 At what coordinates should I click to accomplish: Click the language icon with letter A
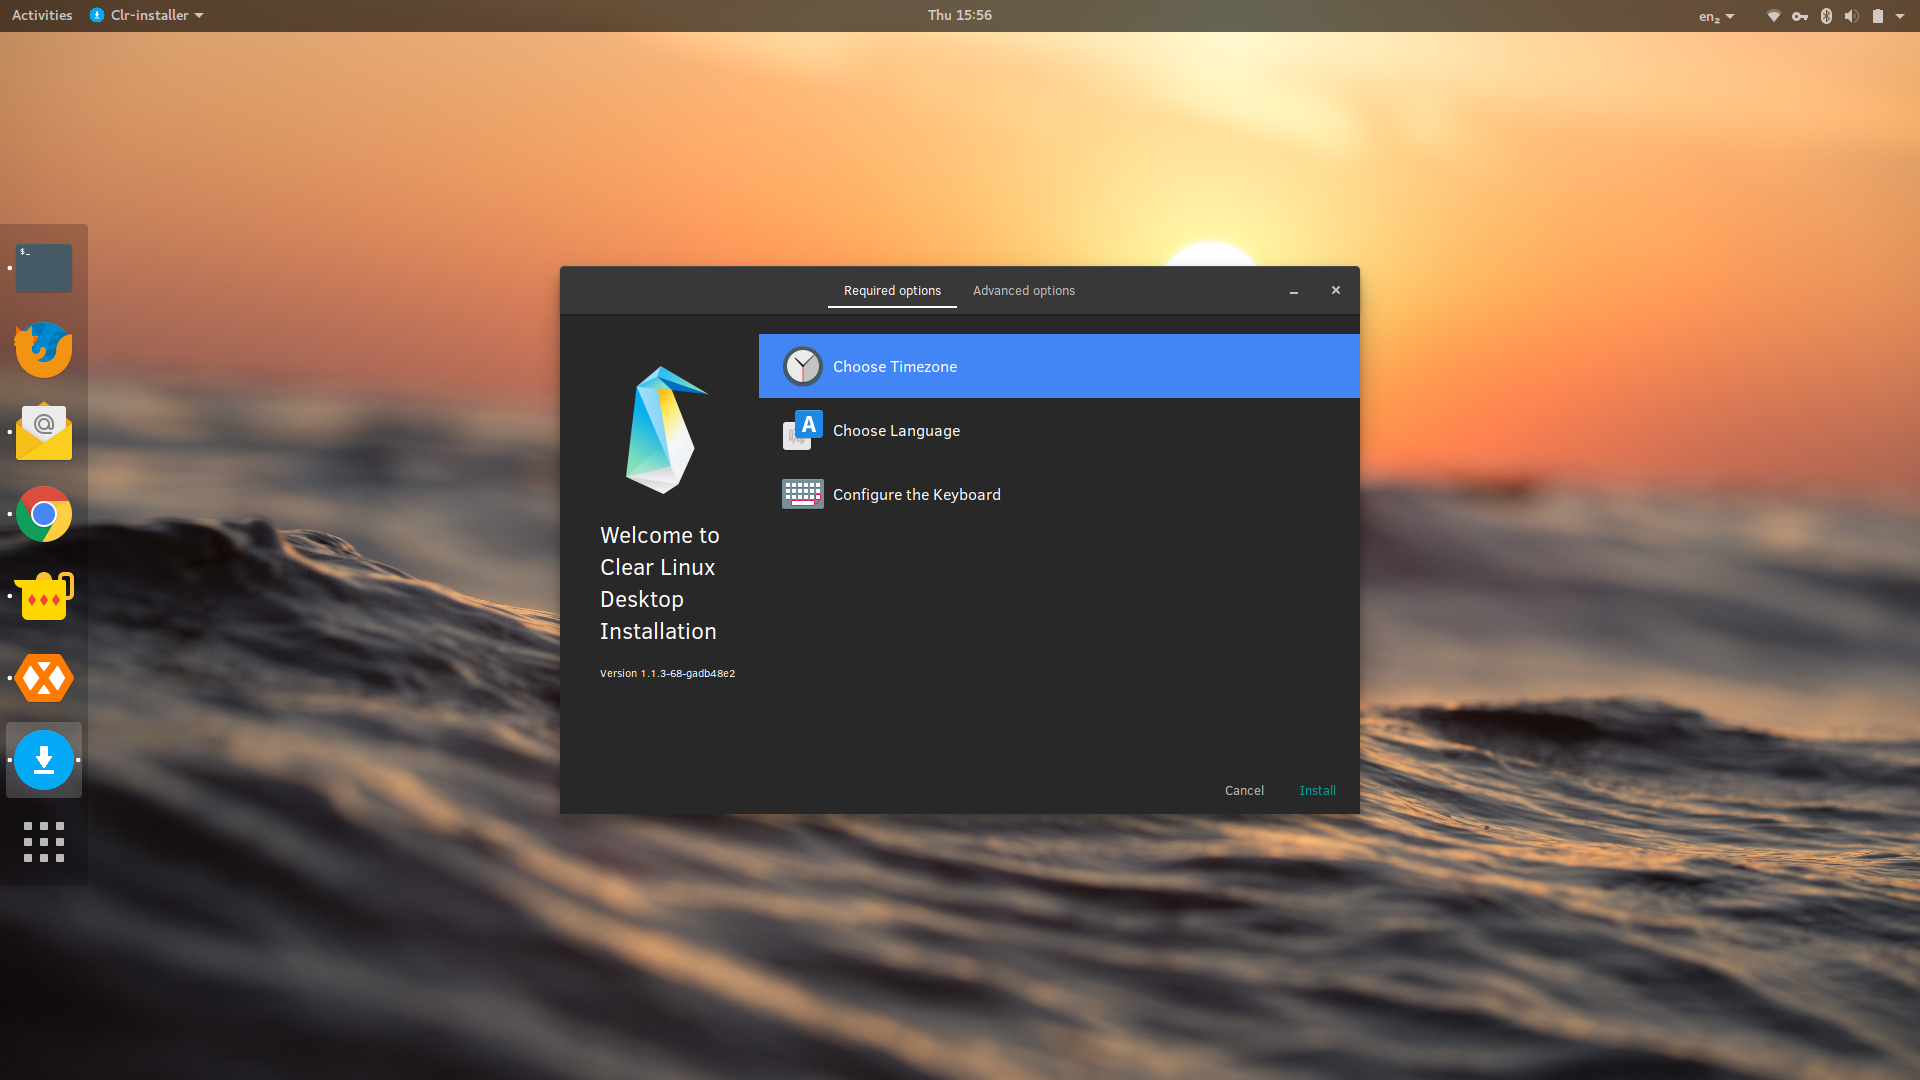coord(802,430)
